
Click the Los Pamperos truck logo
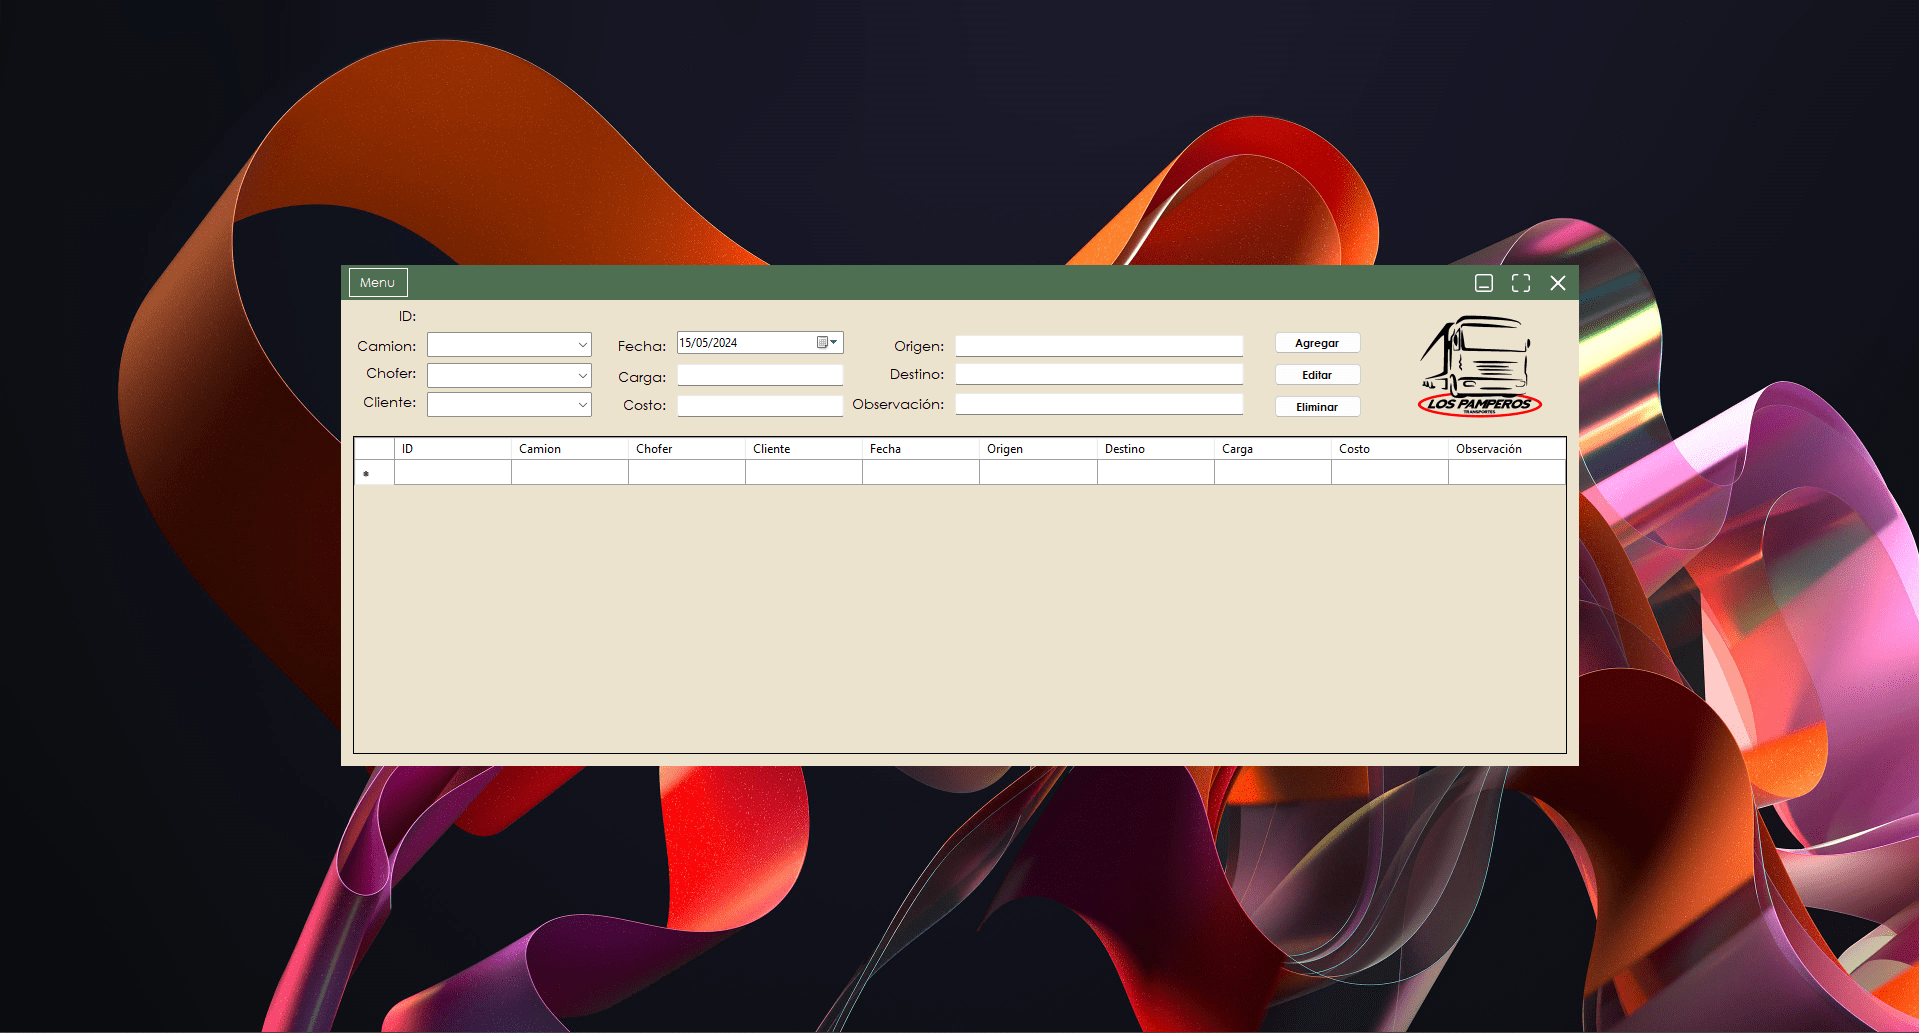[x=1479, y=366]
